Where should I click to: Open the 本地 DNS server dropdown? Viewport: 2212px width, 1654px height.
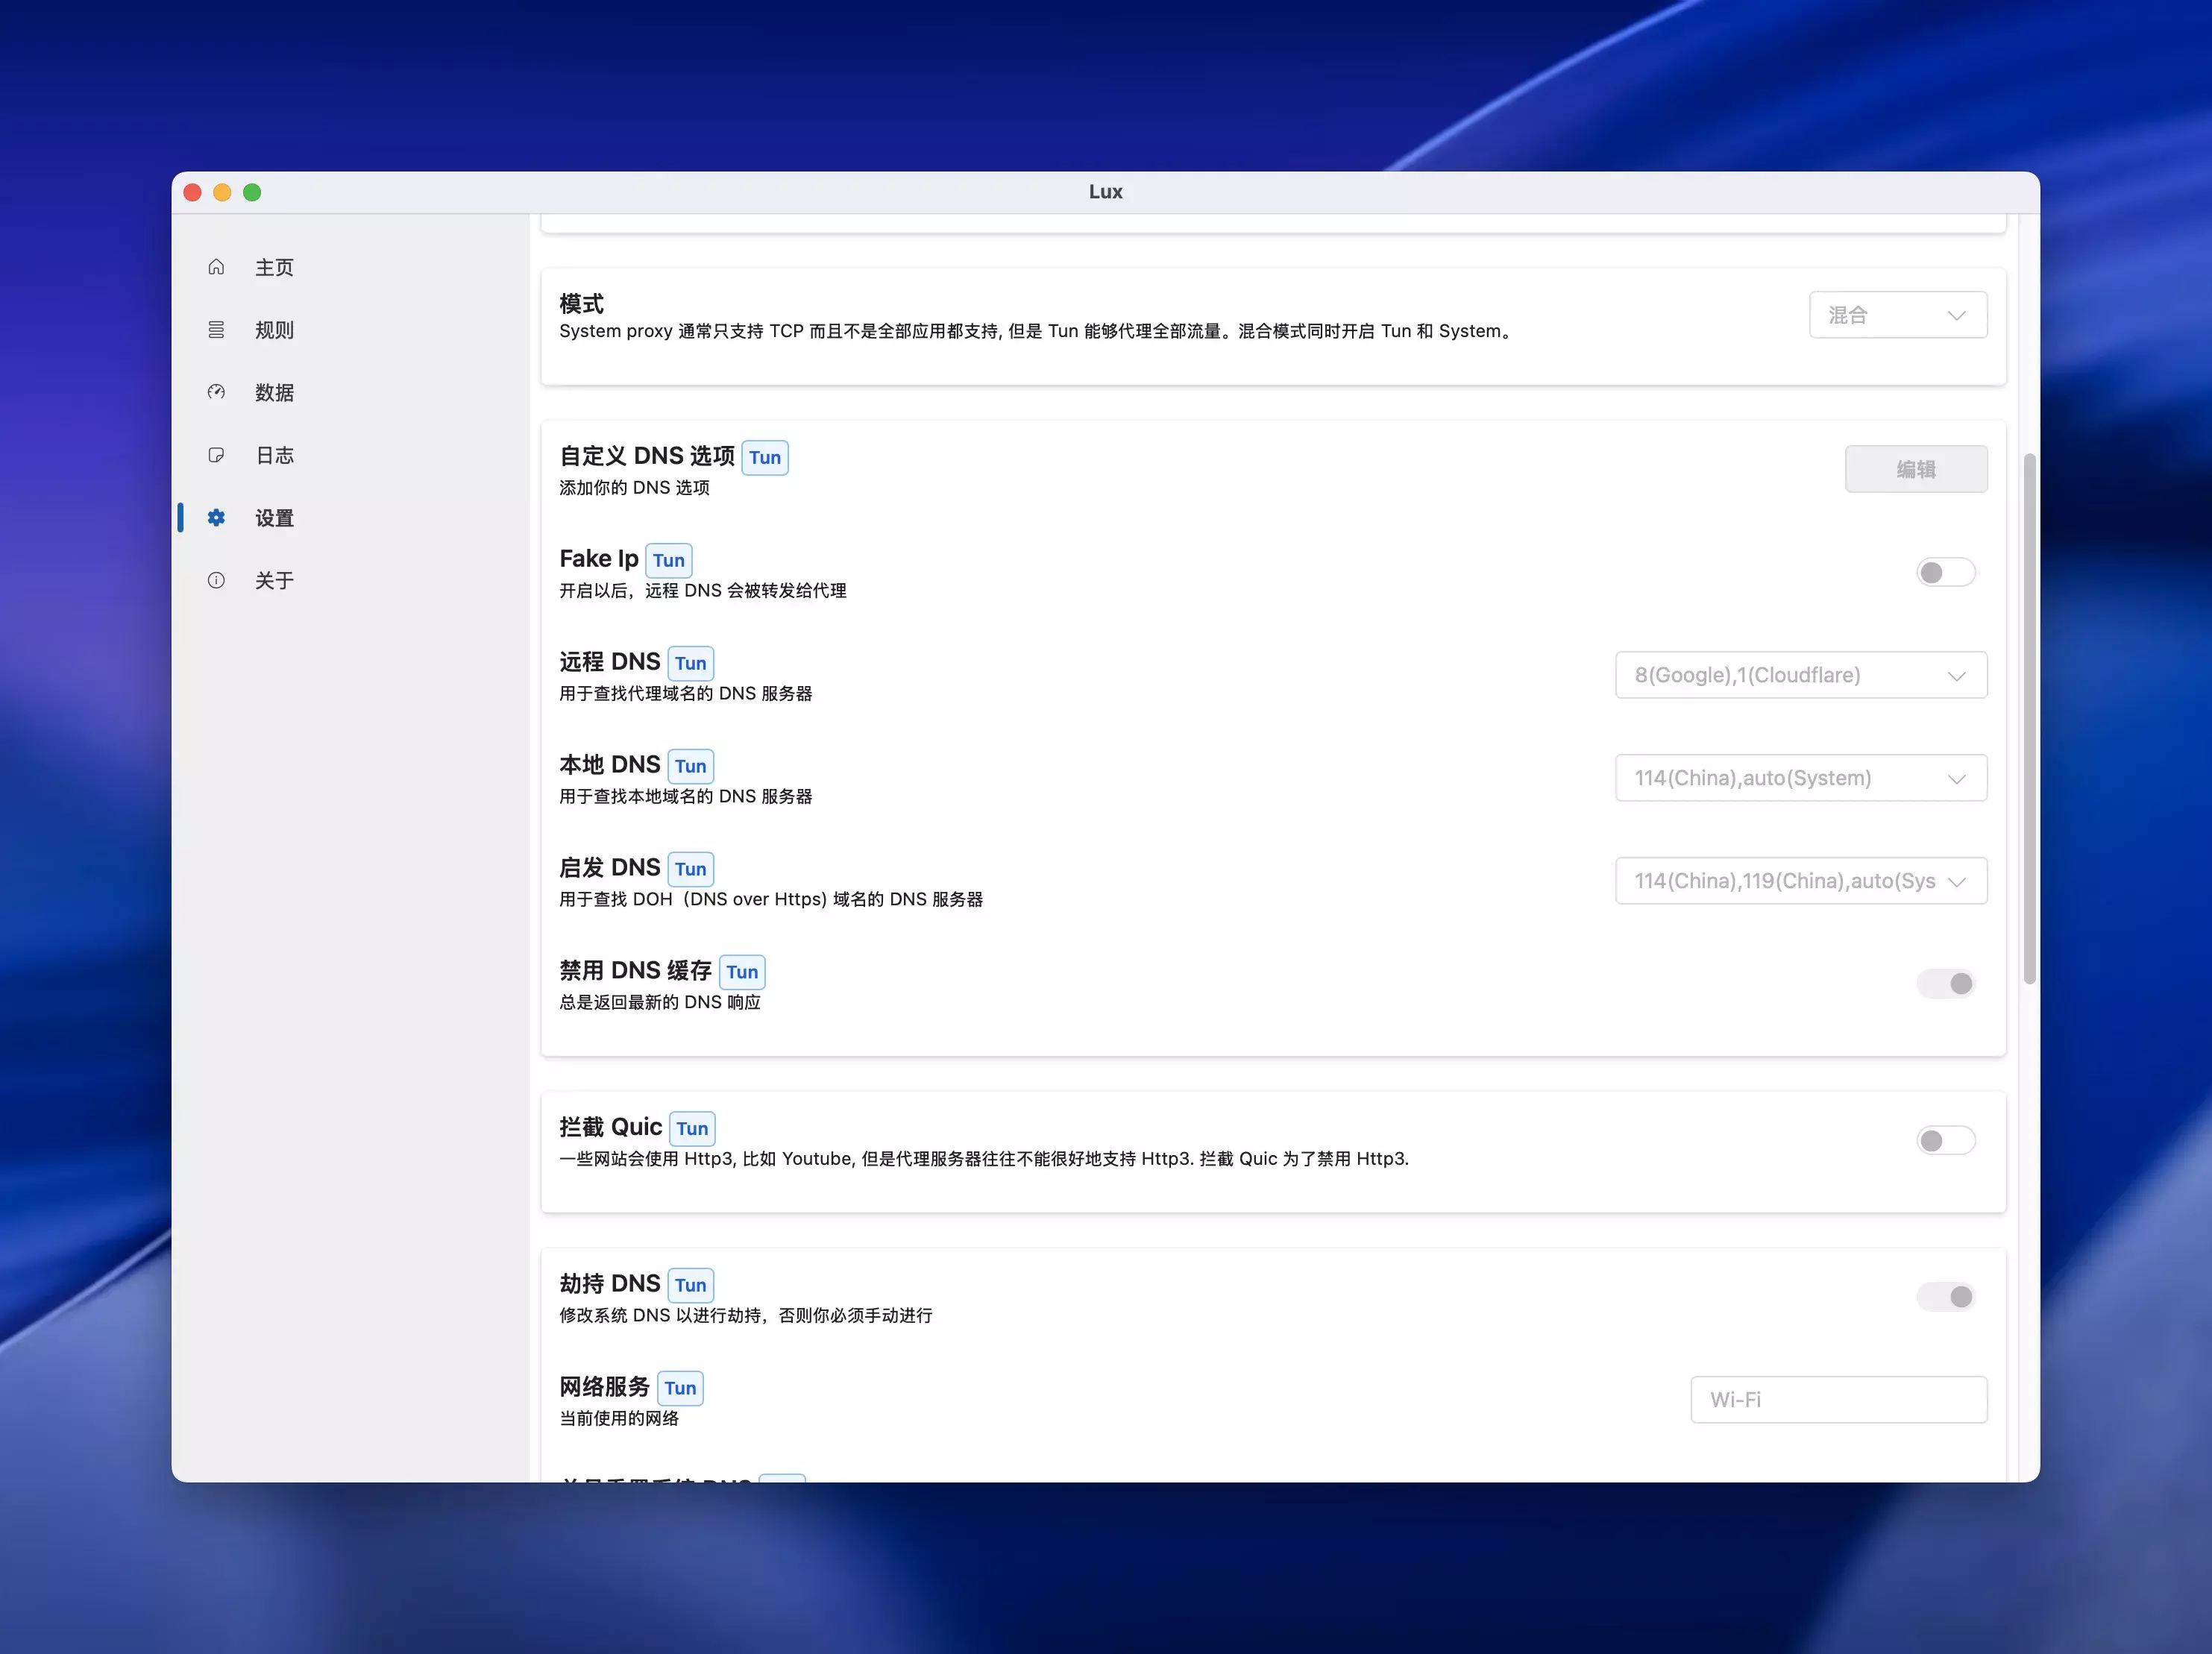tap(1800, 778)
